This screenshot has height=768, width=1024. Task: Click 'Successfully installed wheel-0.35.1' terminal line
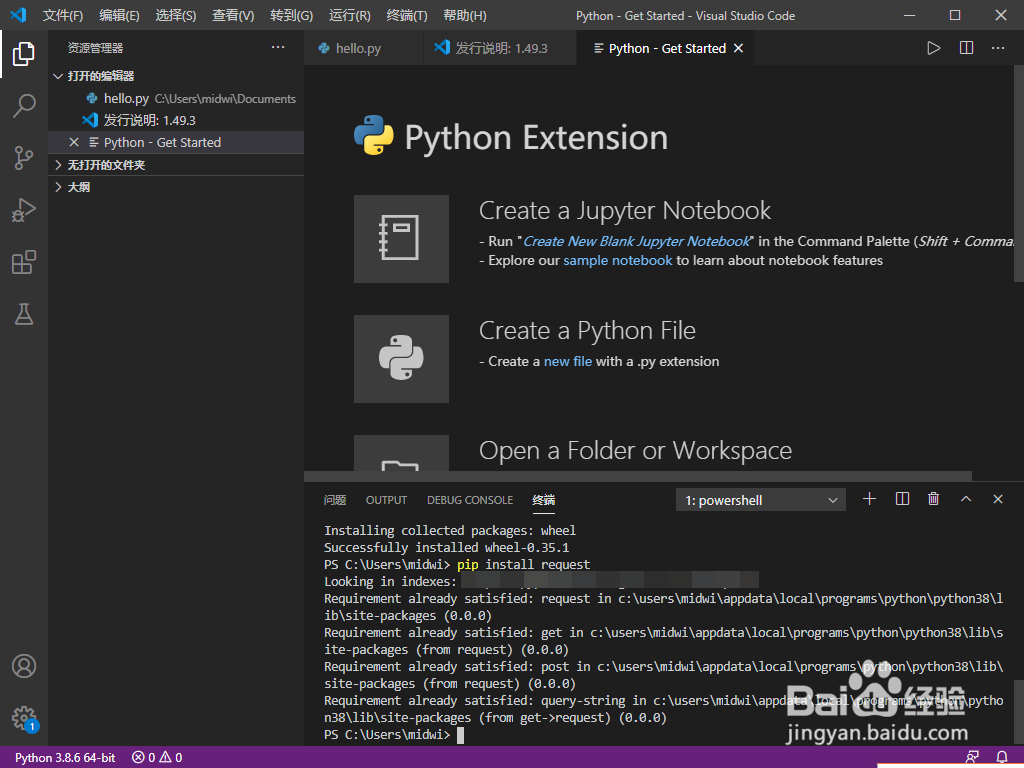(x=446, y=547)
